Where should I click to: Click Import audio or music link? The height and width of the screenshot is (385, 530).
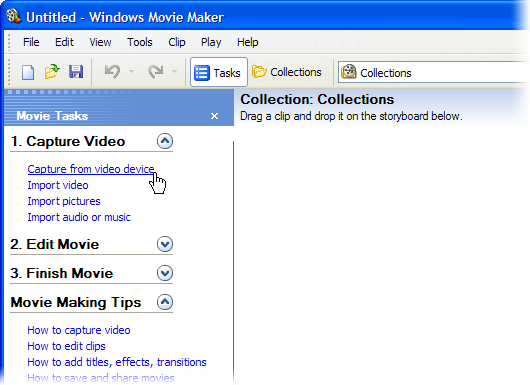click(79, 217)
